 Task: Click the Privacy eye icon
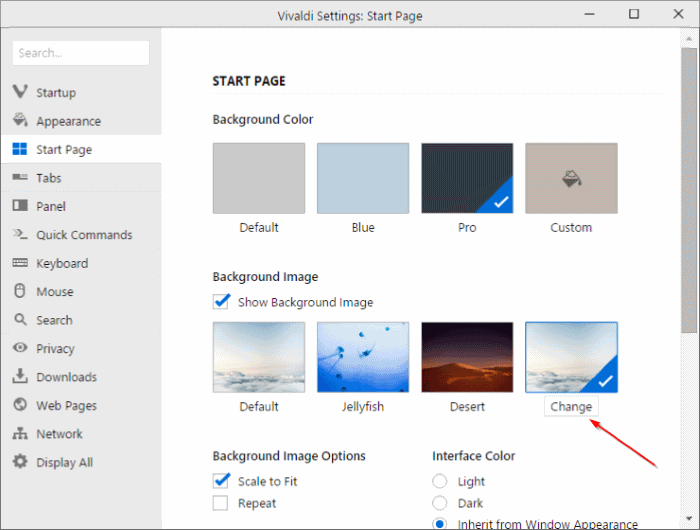pos(20,347)
